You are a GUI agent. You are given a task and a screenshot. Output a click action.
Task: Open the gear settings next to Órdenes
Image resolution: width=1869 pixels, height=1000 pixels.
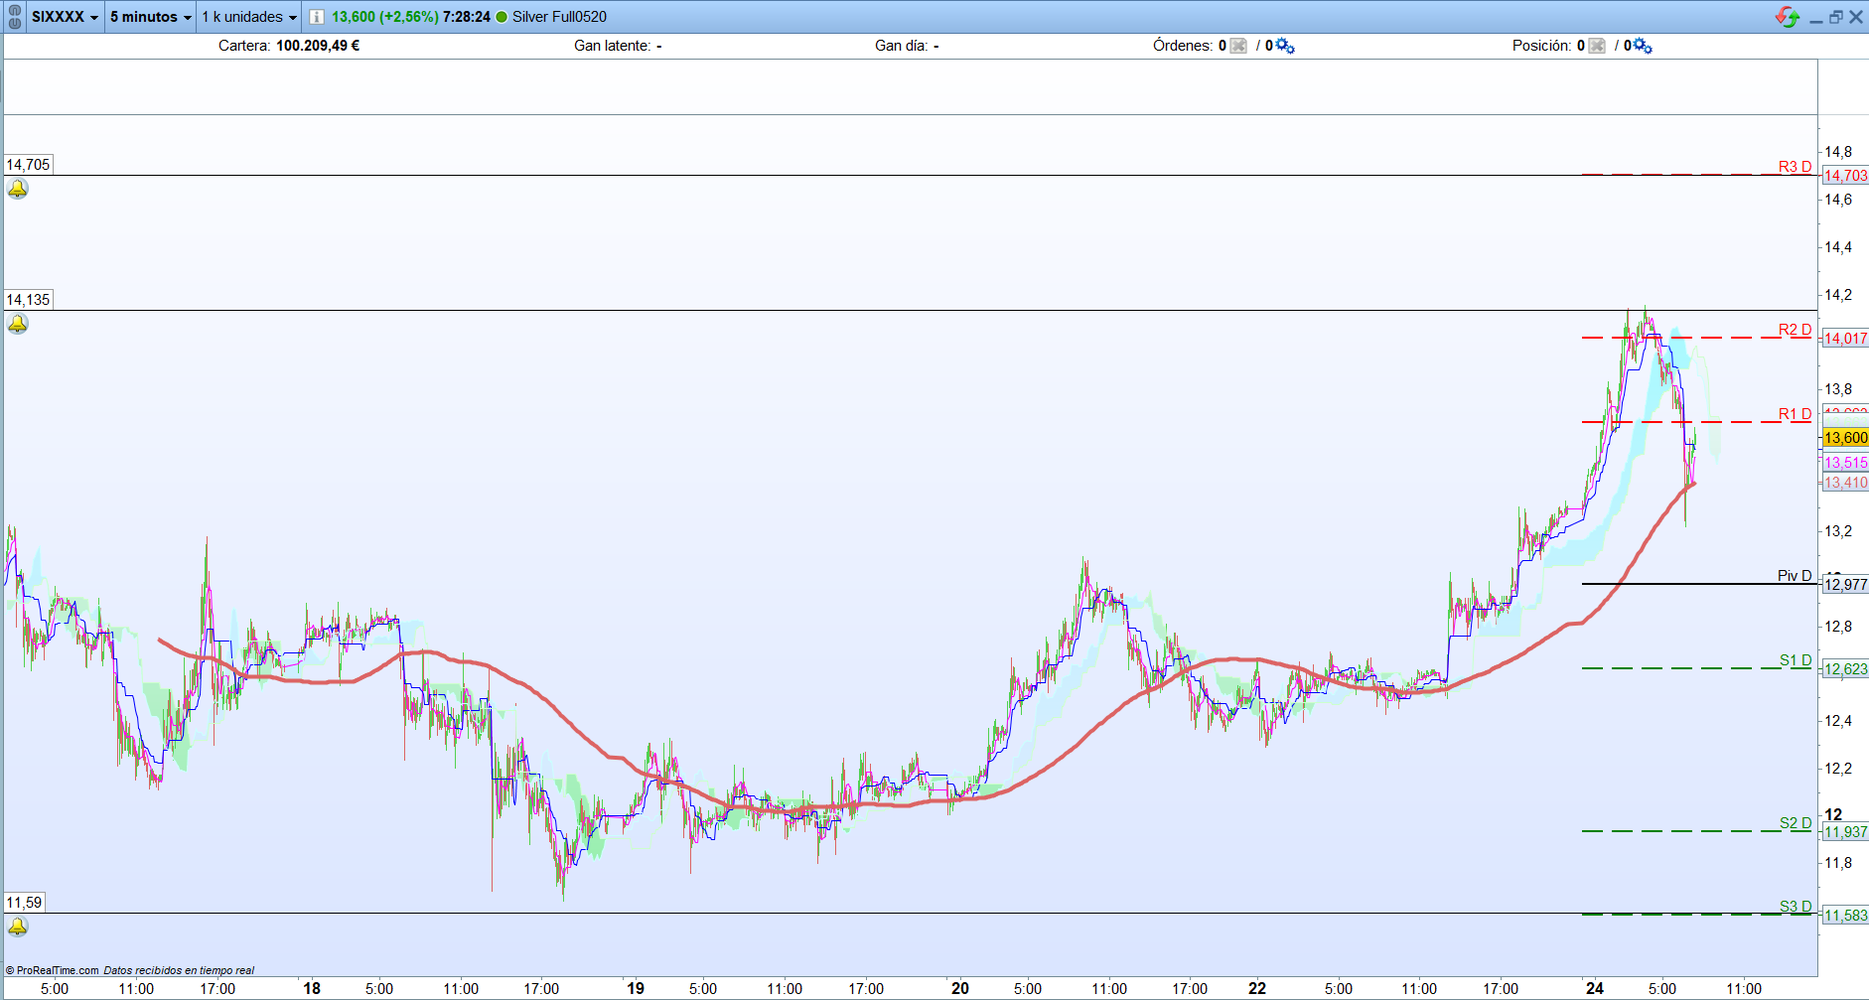pos(1285,46)
